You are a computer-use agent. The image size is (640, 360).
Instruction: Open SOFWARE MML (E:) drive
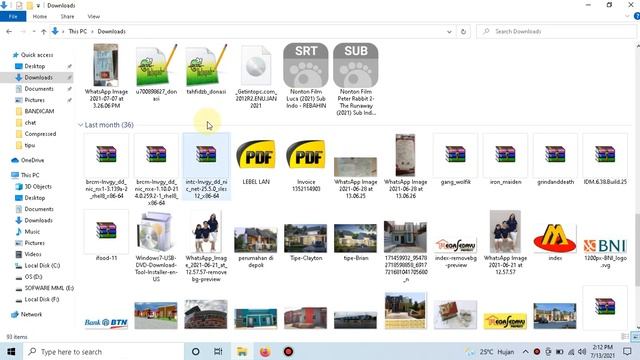point(49,288)
